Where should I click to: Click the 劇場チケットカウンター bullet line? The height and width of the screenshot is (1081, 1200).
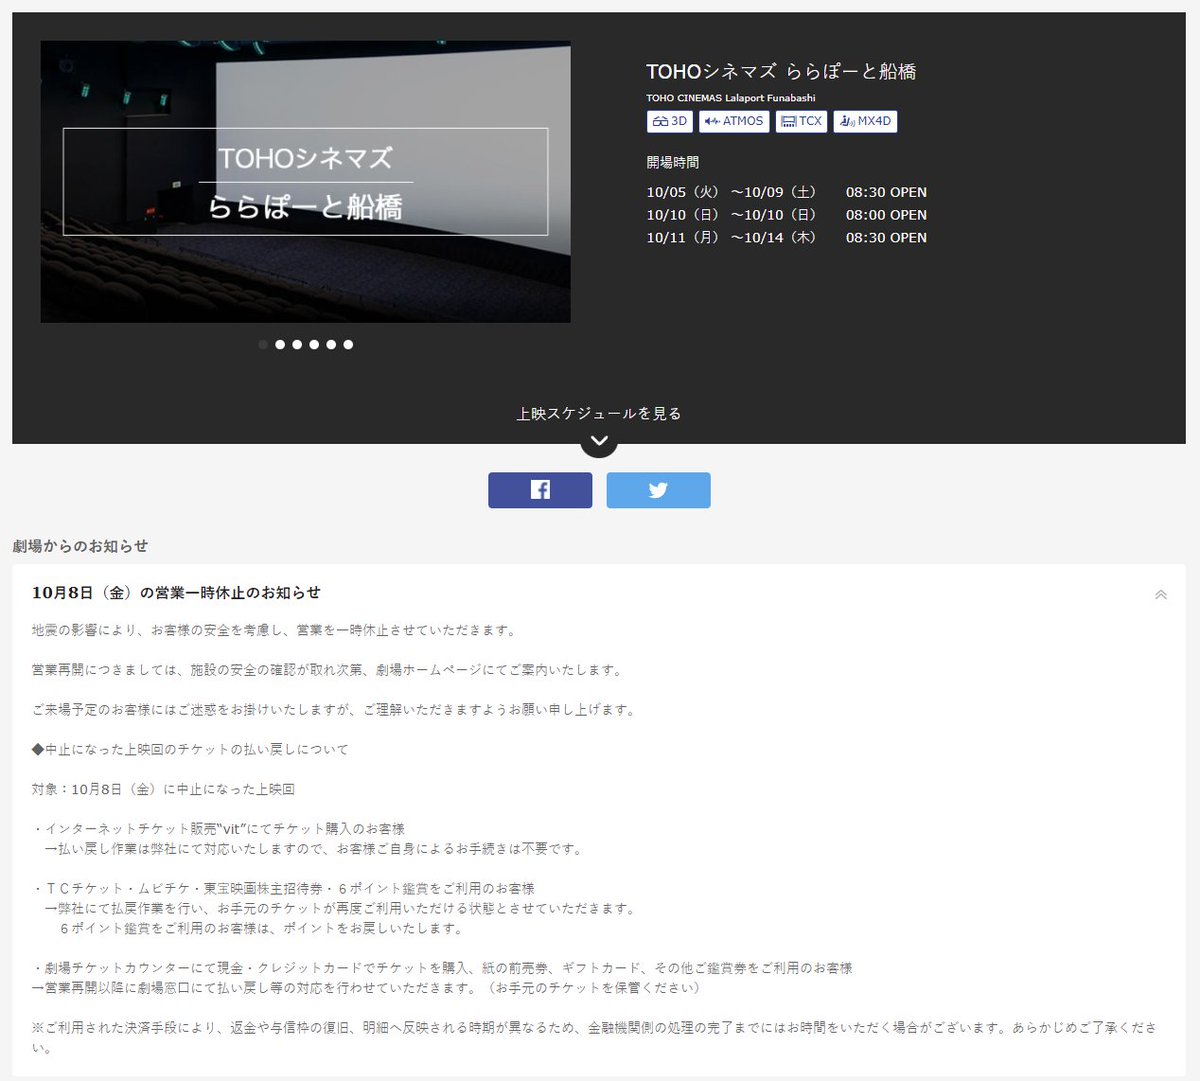[x=442, y=968]
